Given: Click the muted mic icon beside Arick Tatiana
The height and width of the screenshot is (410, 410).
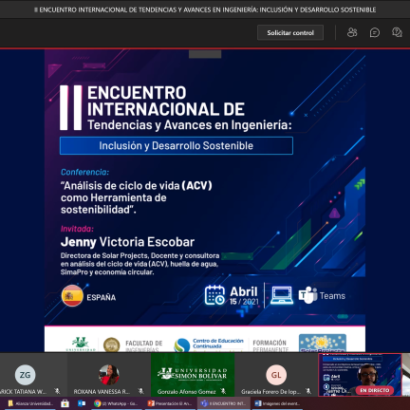Looking at the screenshot, I should click(57, 391).
